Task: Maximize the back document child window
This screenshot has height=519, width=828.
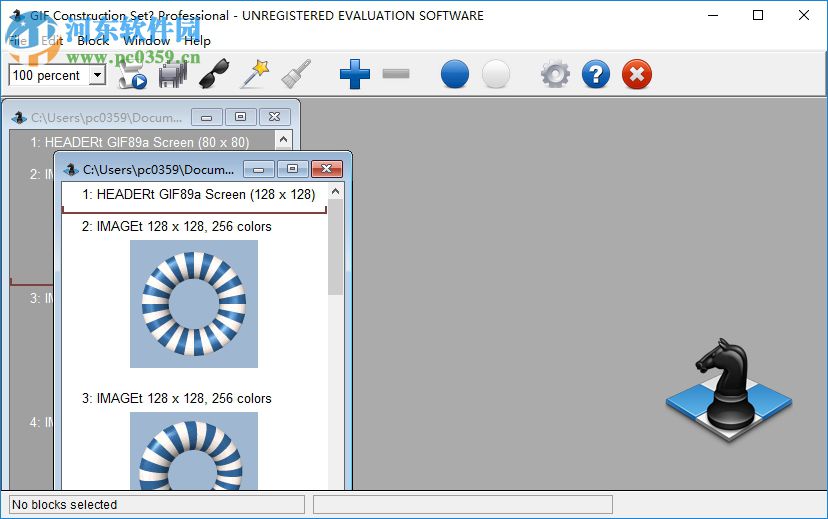Action: point(240,117)
